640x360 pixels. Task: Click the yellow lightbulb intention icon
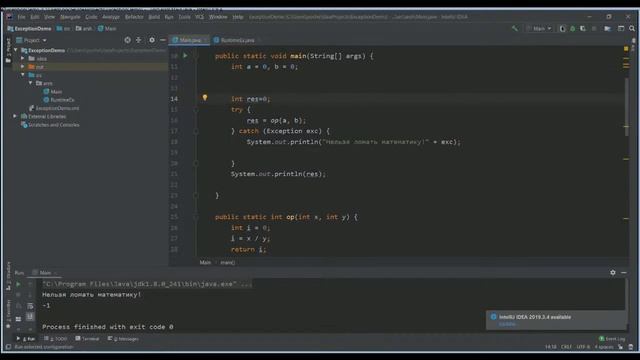pyautogui.click(x=205, y=98)
